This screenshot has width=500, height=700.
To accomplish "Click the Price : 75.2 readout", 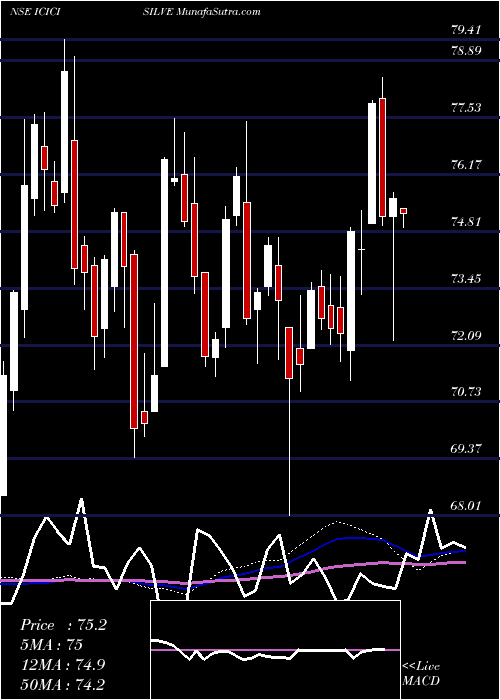I will coord(63,625).
